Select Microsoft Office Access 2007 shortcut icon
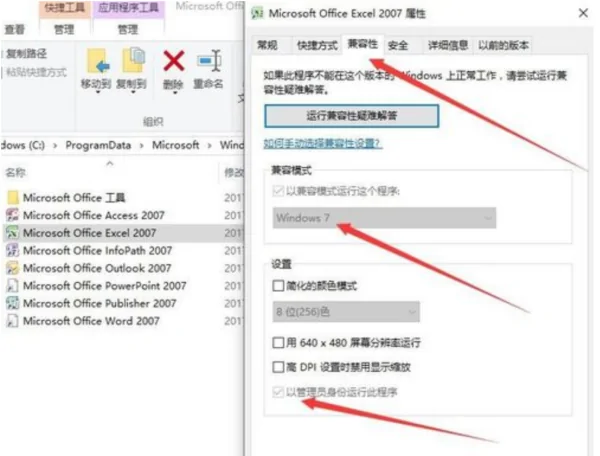 [x=13, y=215]
